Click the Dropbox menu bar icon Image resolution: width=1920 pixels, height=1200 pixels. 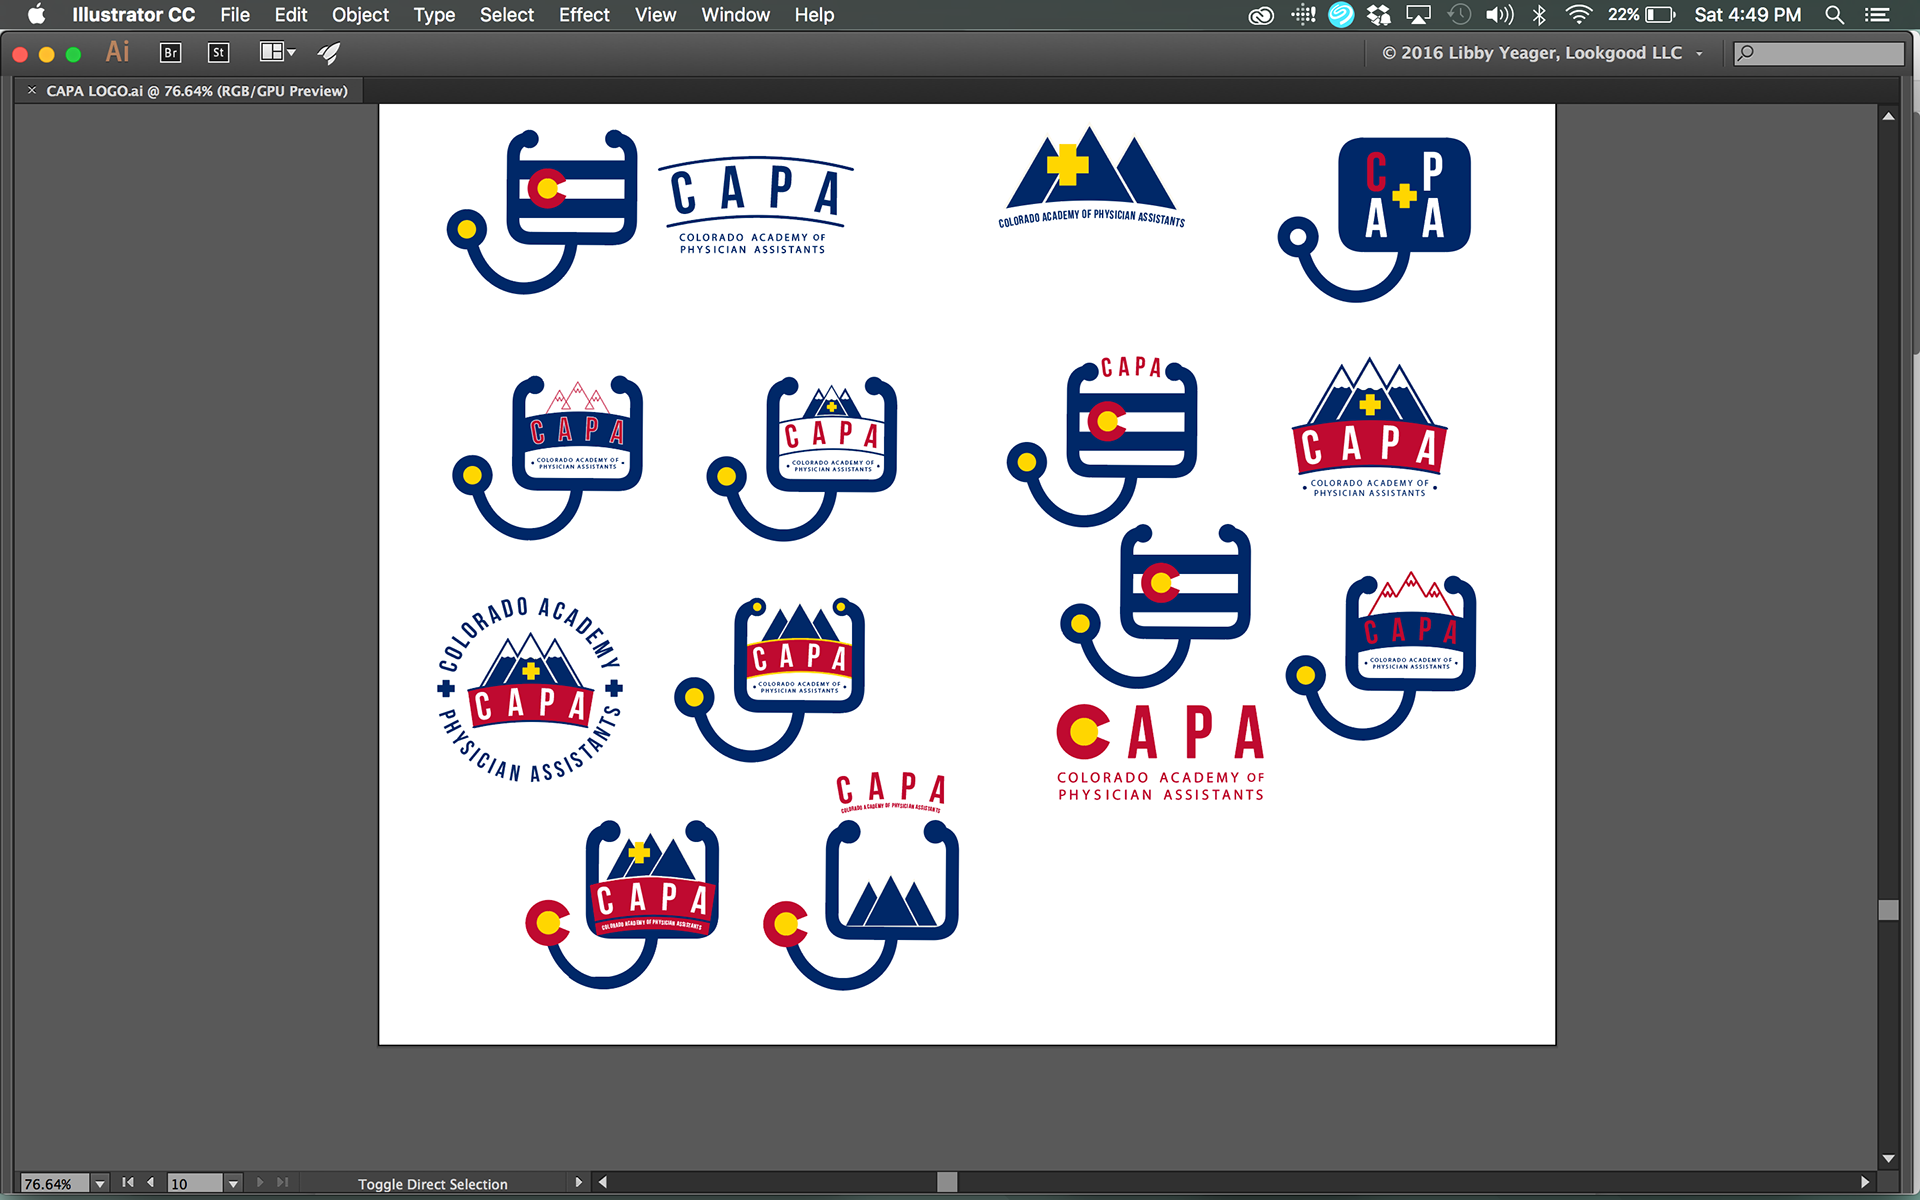1379,15
